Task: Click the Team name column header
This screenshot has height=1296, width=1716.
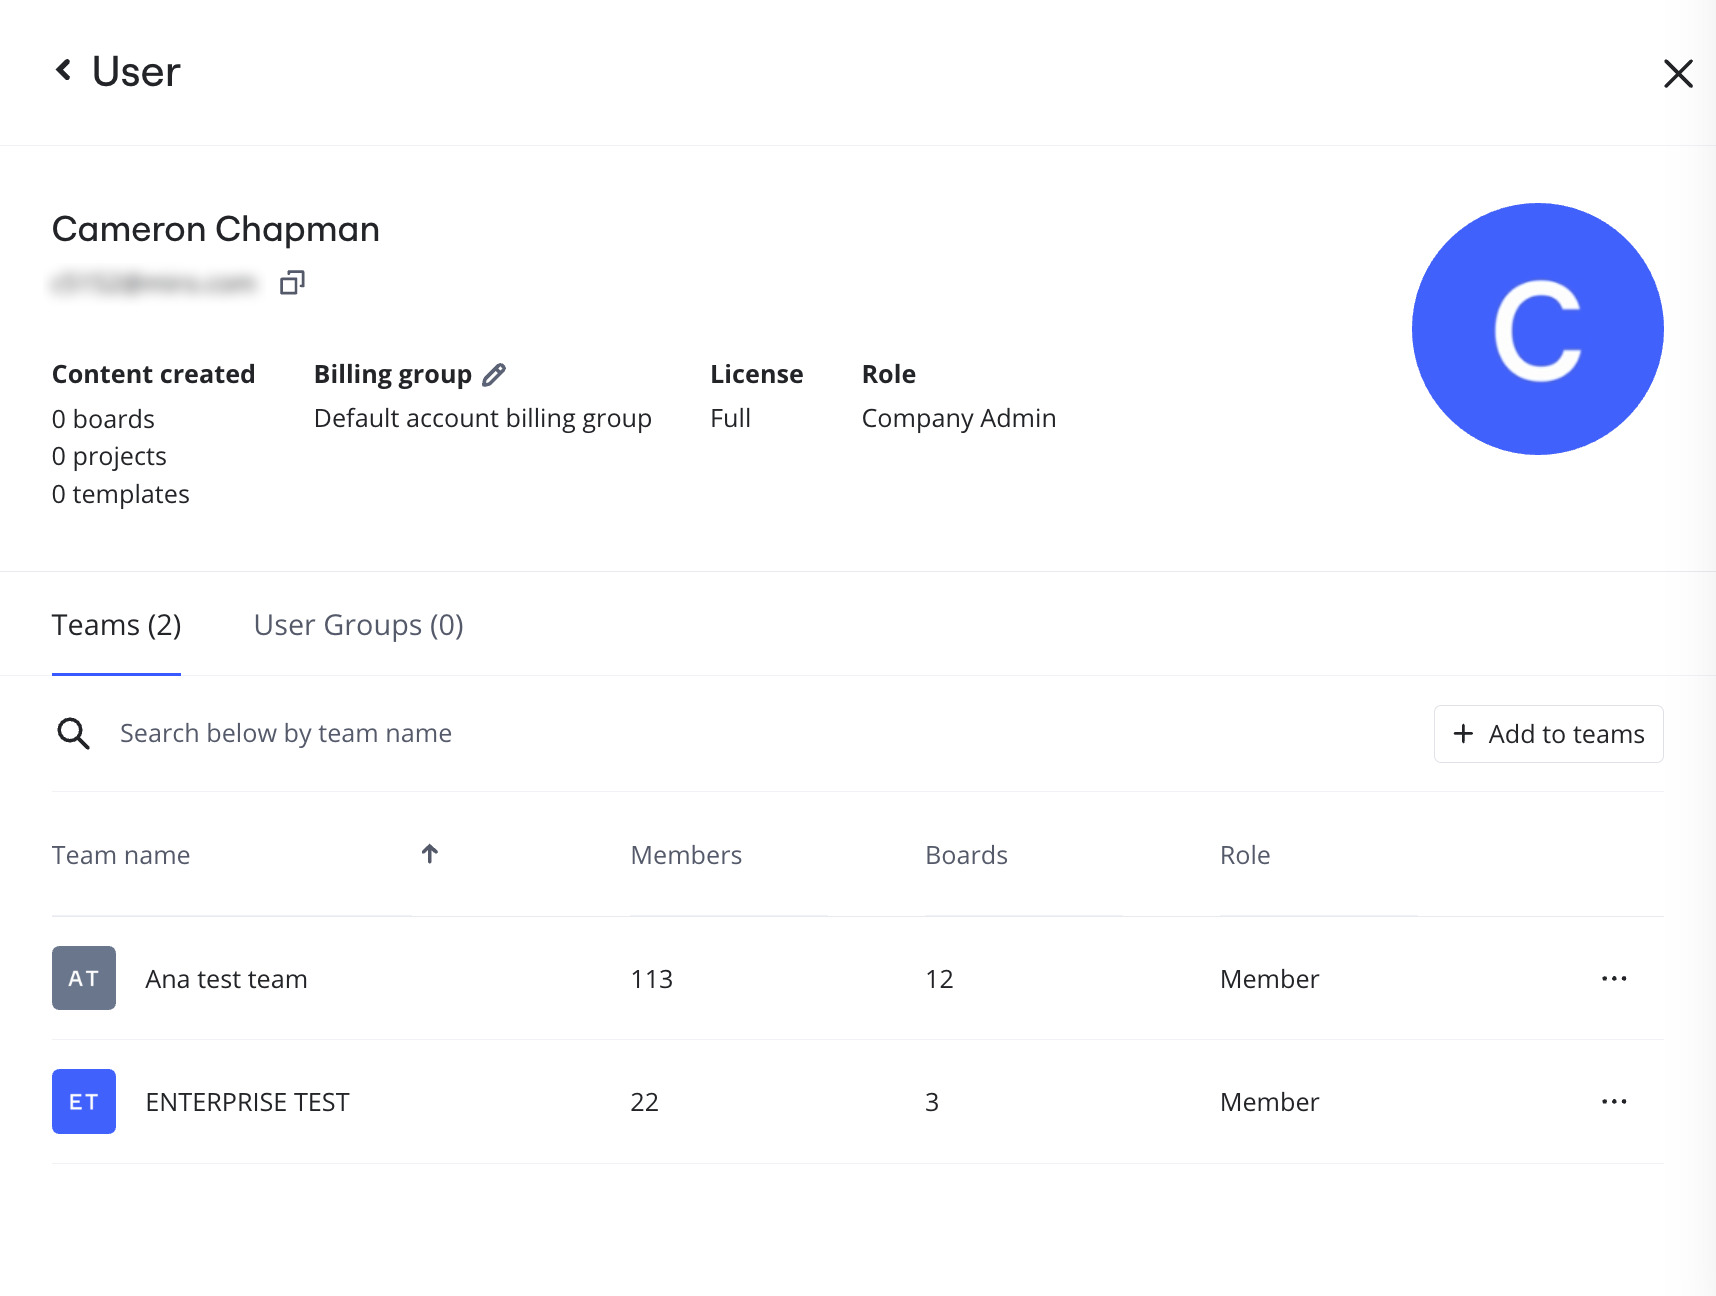Action: click(x=121, y=855)
